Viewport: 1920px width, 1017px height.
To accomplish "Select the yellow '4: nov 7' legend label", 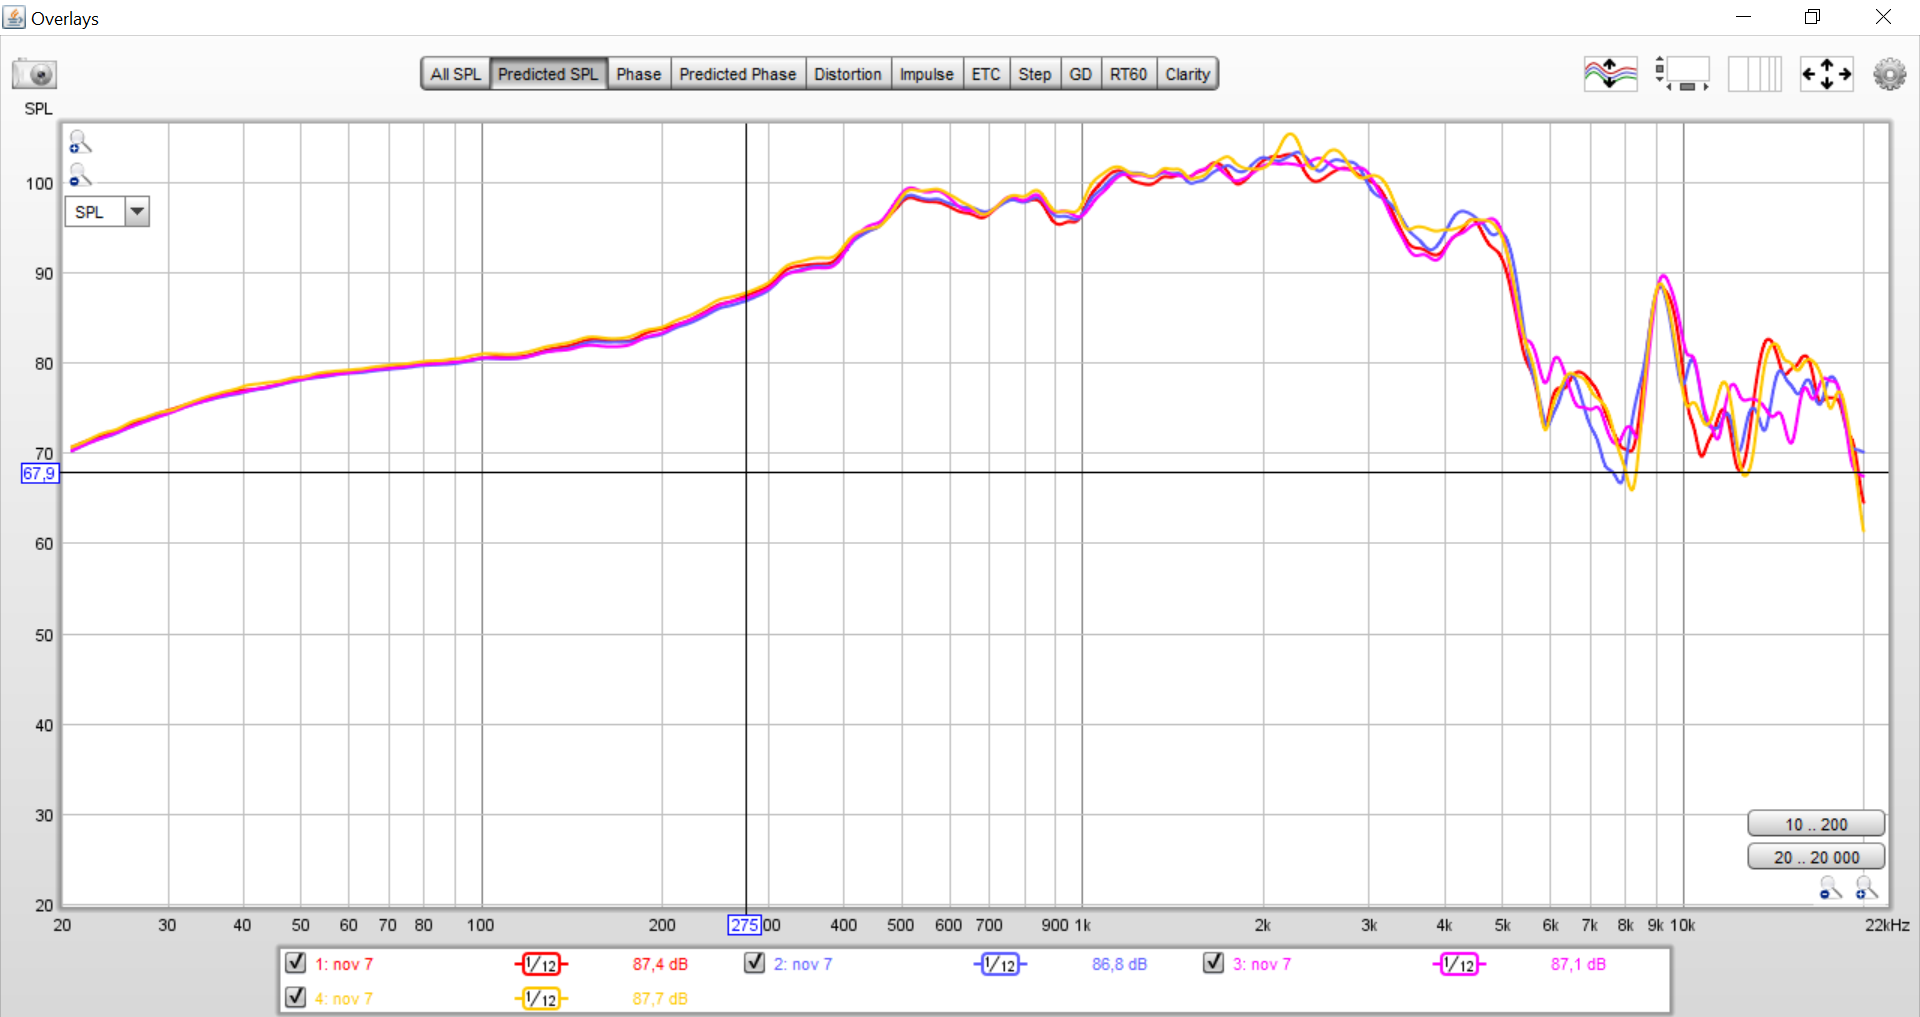I will click(344, 998).
